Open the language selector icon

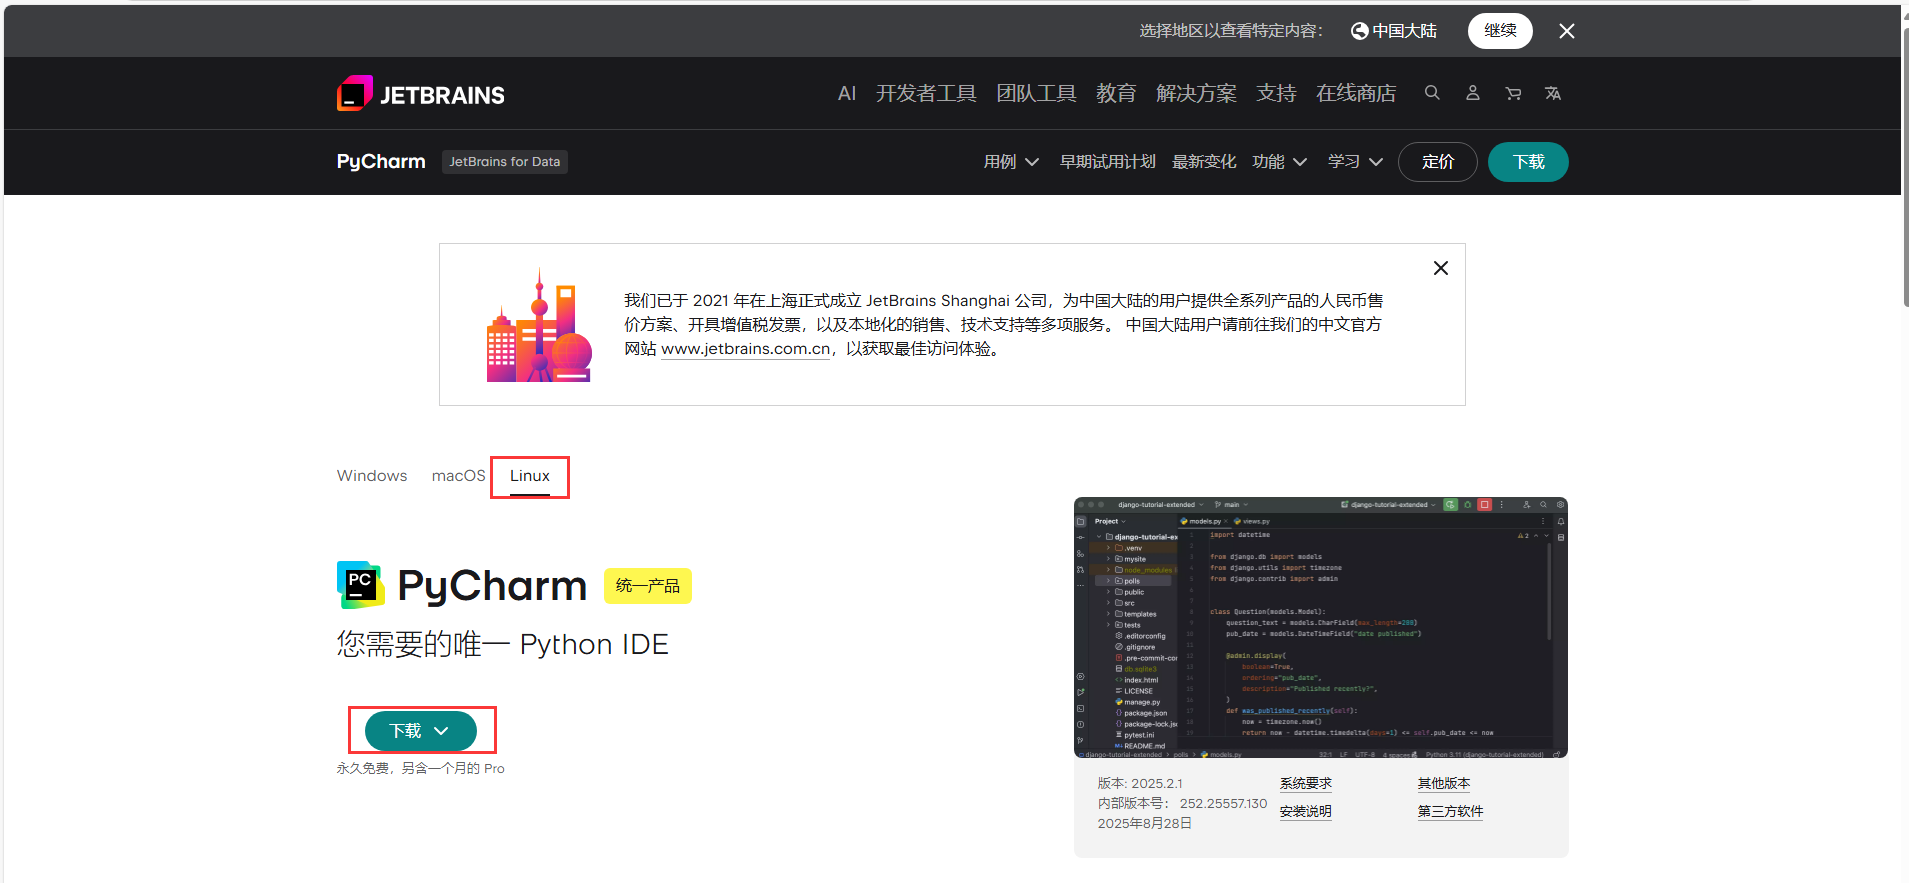(x=1553, y=93)
